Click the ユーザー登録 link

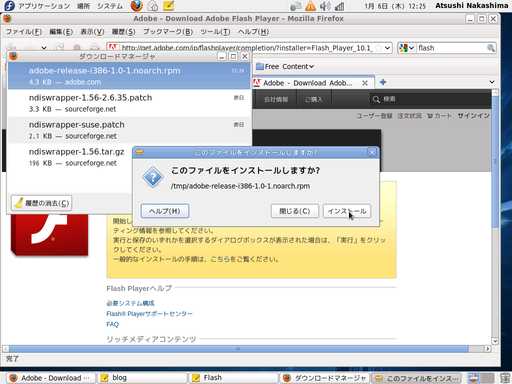(374, 116)
